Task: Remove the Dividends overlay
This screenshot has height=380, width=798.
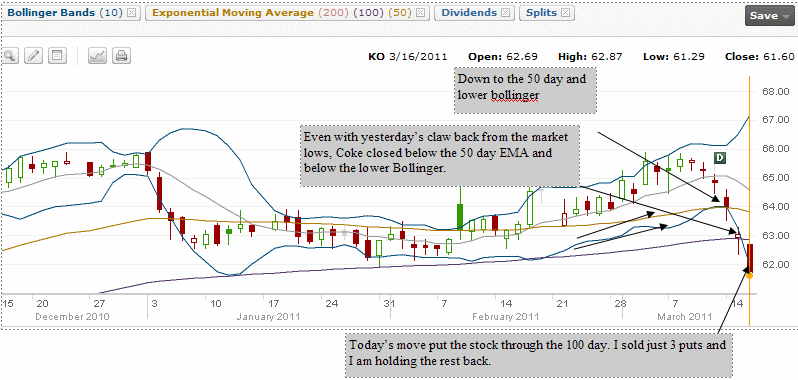Action: [505, 13]
